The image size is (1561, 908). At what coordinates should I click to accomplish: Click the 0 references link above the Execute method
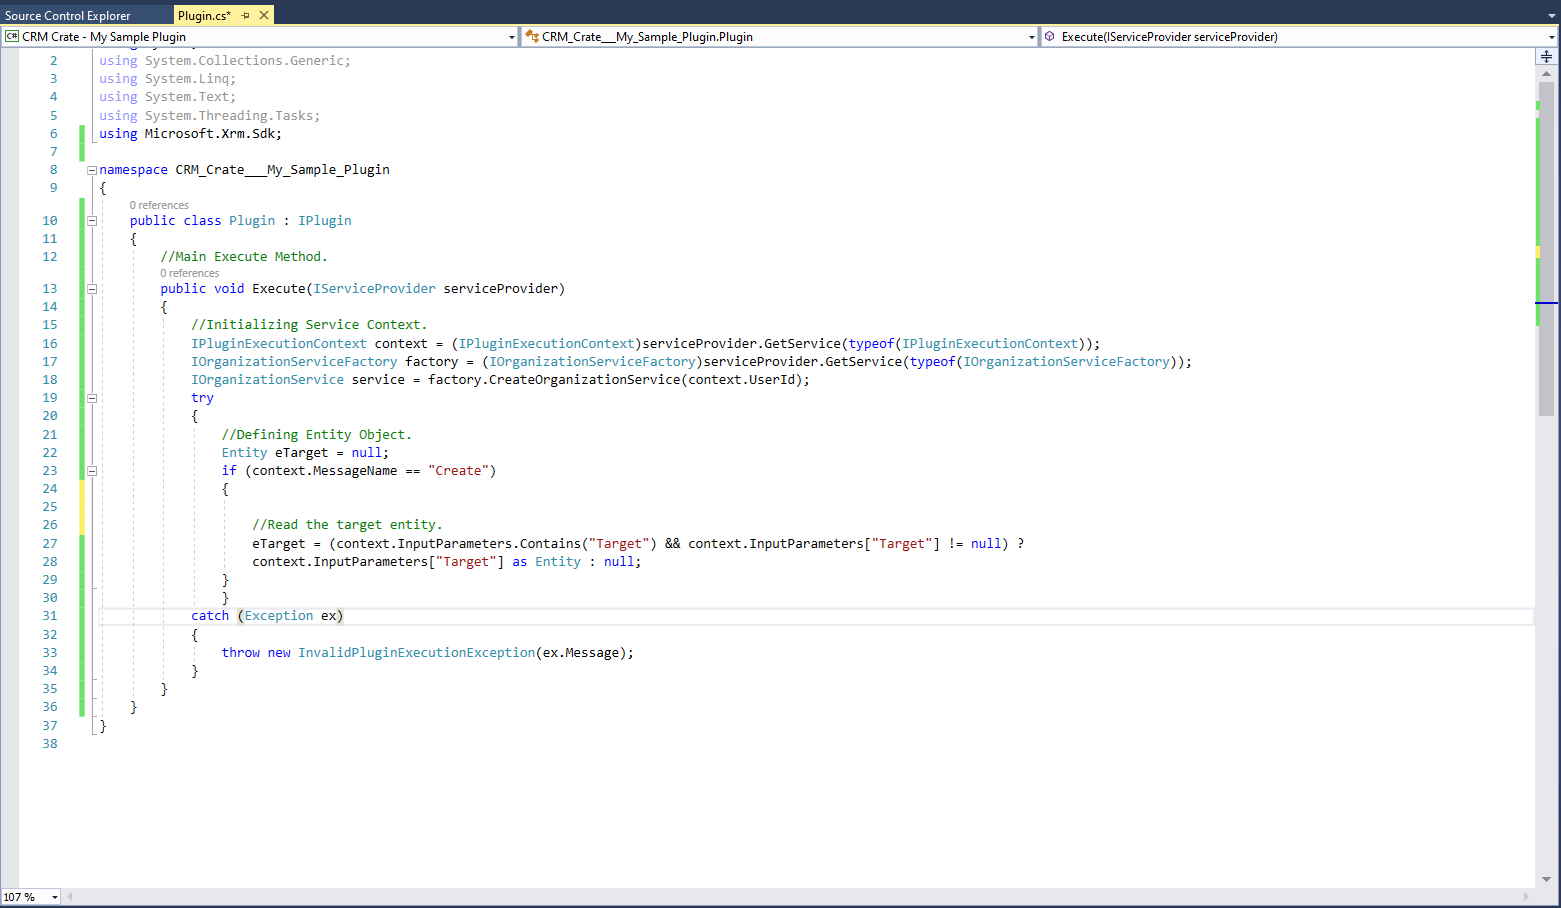(189, 272)
